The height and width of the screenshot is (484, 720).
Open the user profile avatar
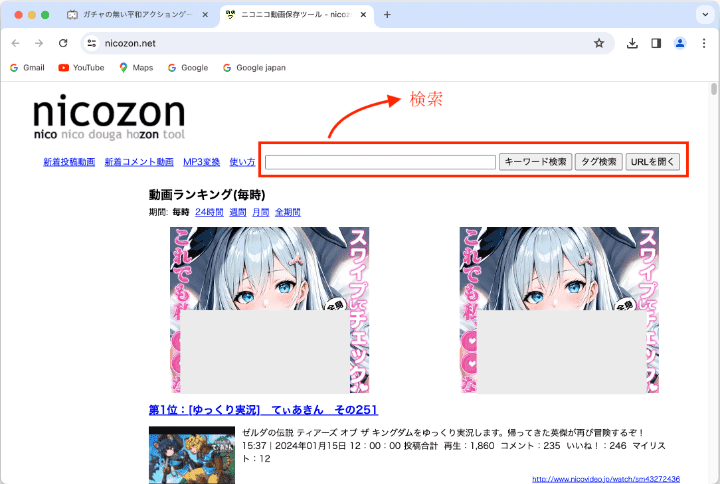[680, 43]
